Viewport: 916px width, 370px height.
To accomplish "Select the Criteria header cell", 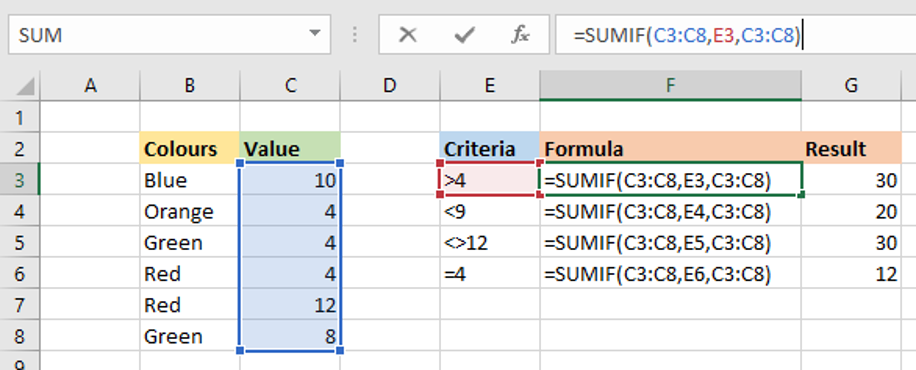I will (490, 148).
